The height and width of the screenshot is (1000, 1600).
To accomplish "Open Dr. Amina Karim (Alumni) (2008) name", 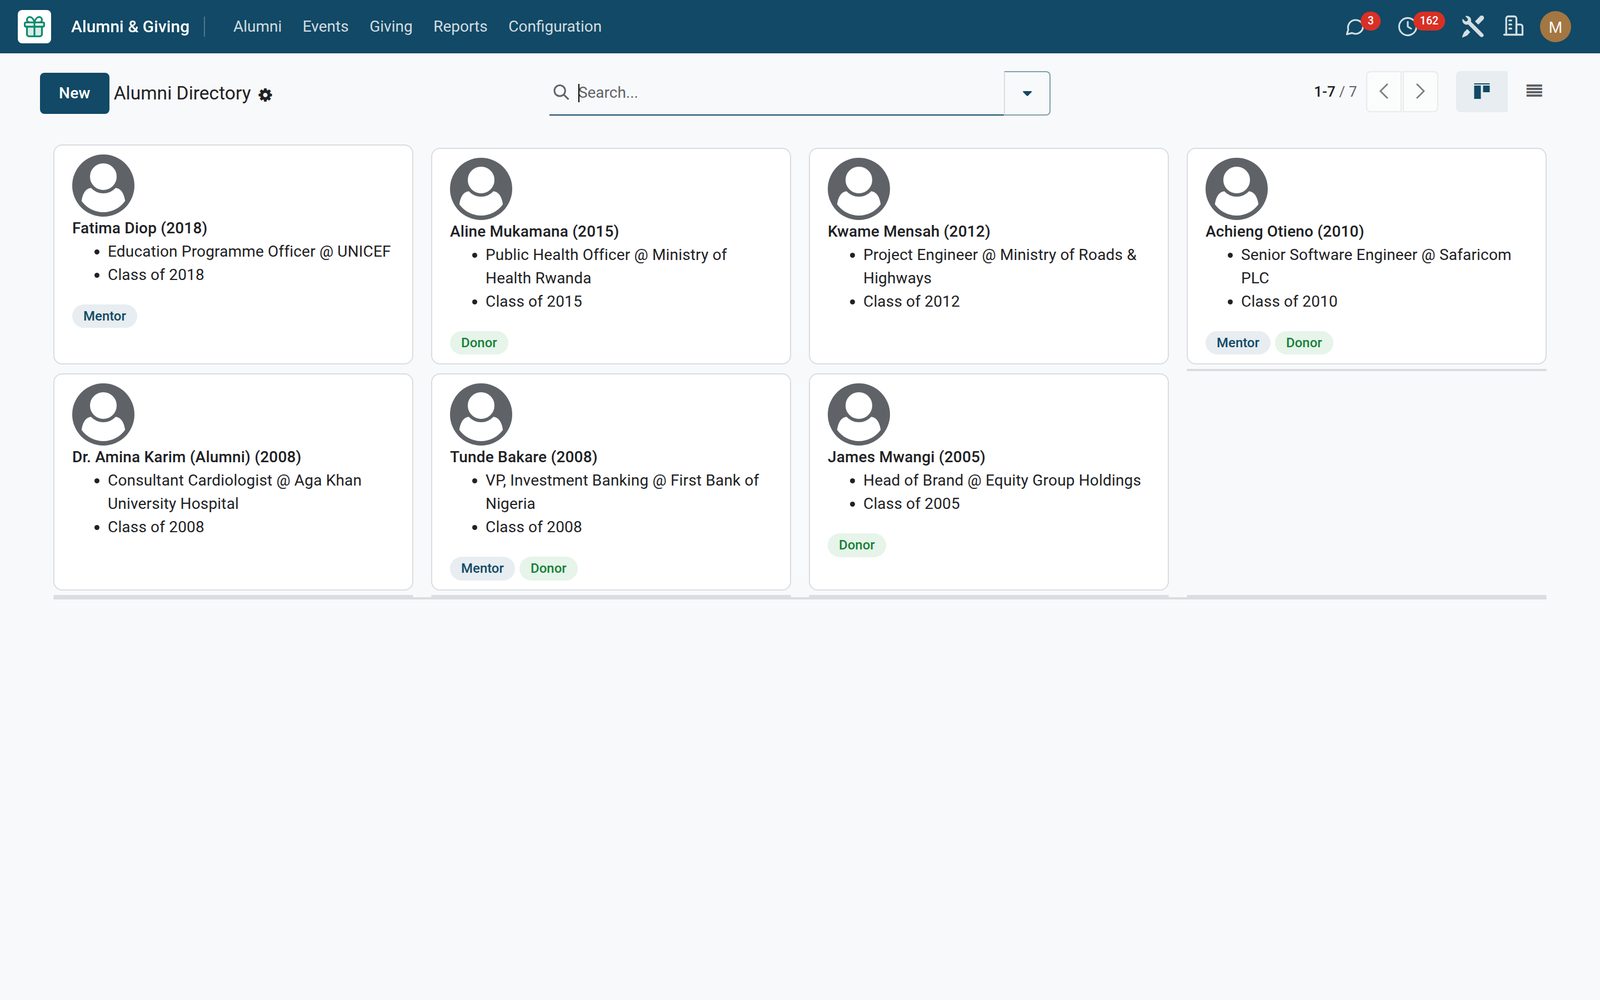I will [186, 457].
